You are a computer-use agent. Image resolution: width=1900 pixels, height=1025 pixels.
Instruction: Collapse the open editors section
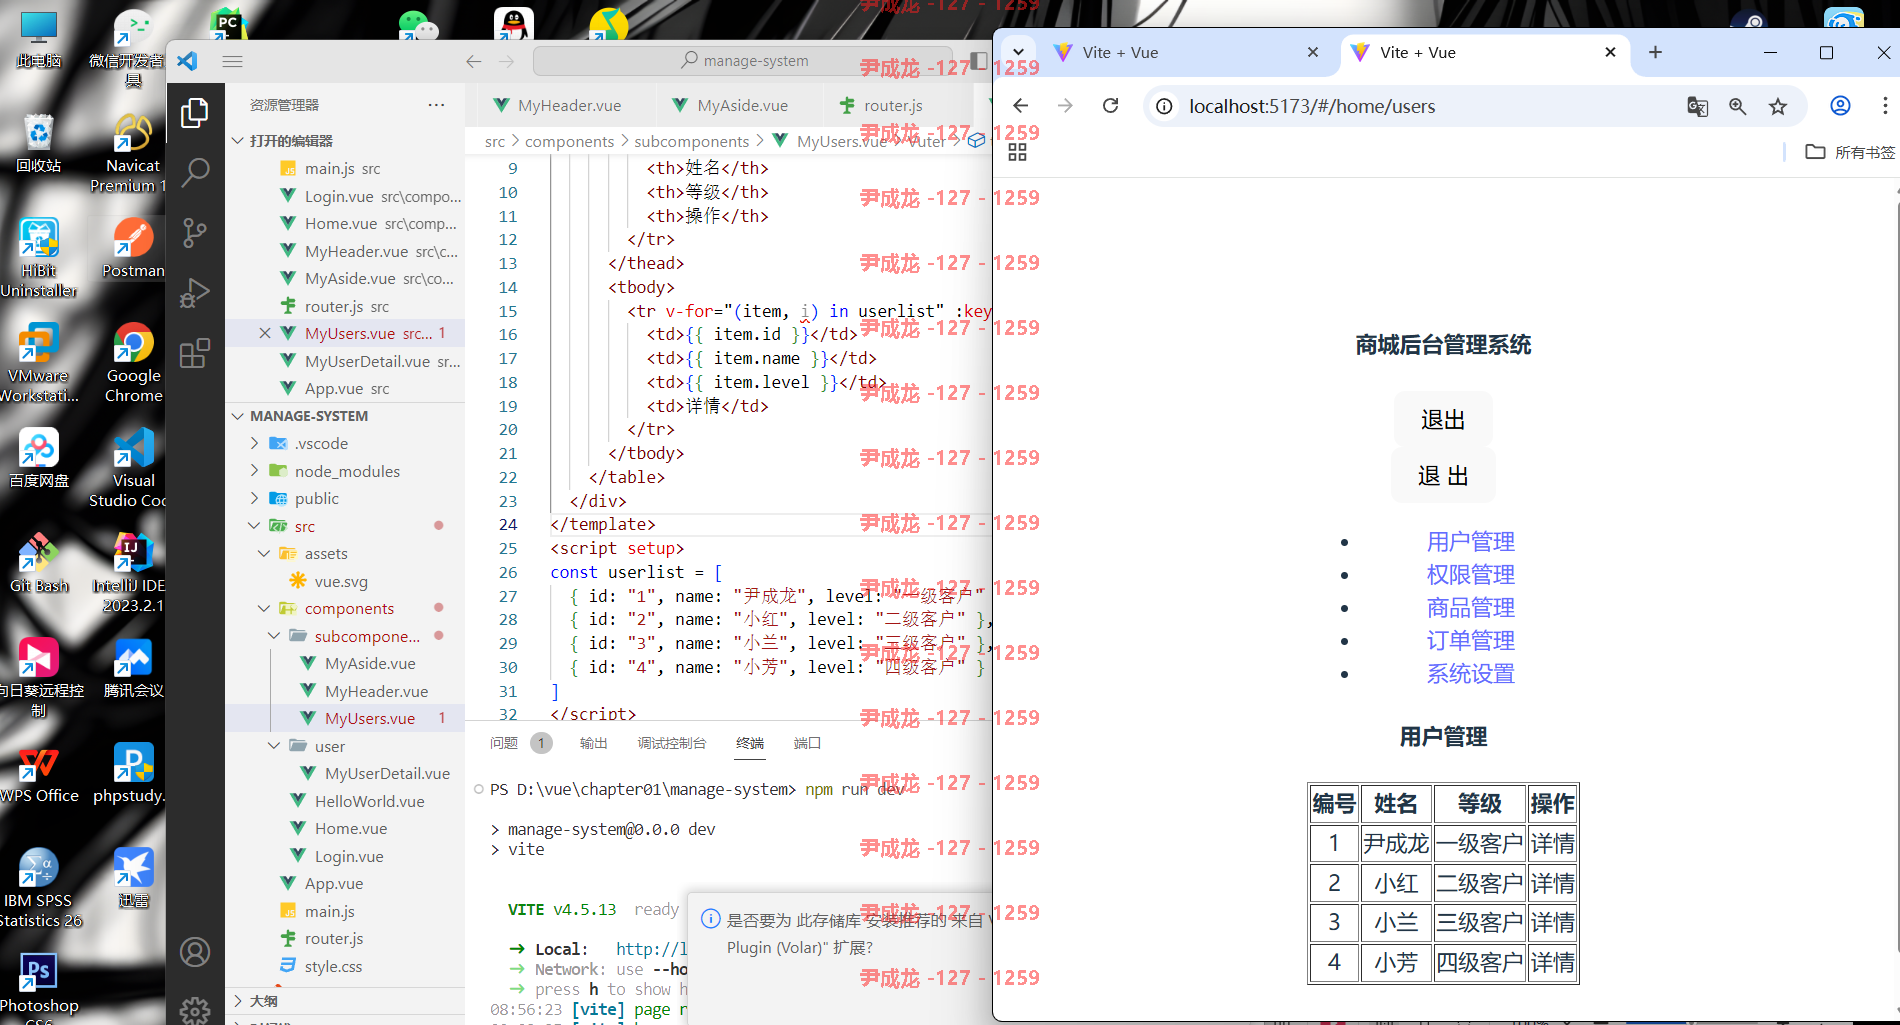238,141
